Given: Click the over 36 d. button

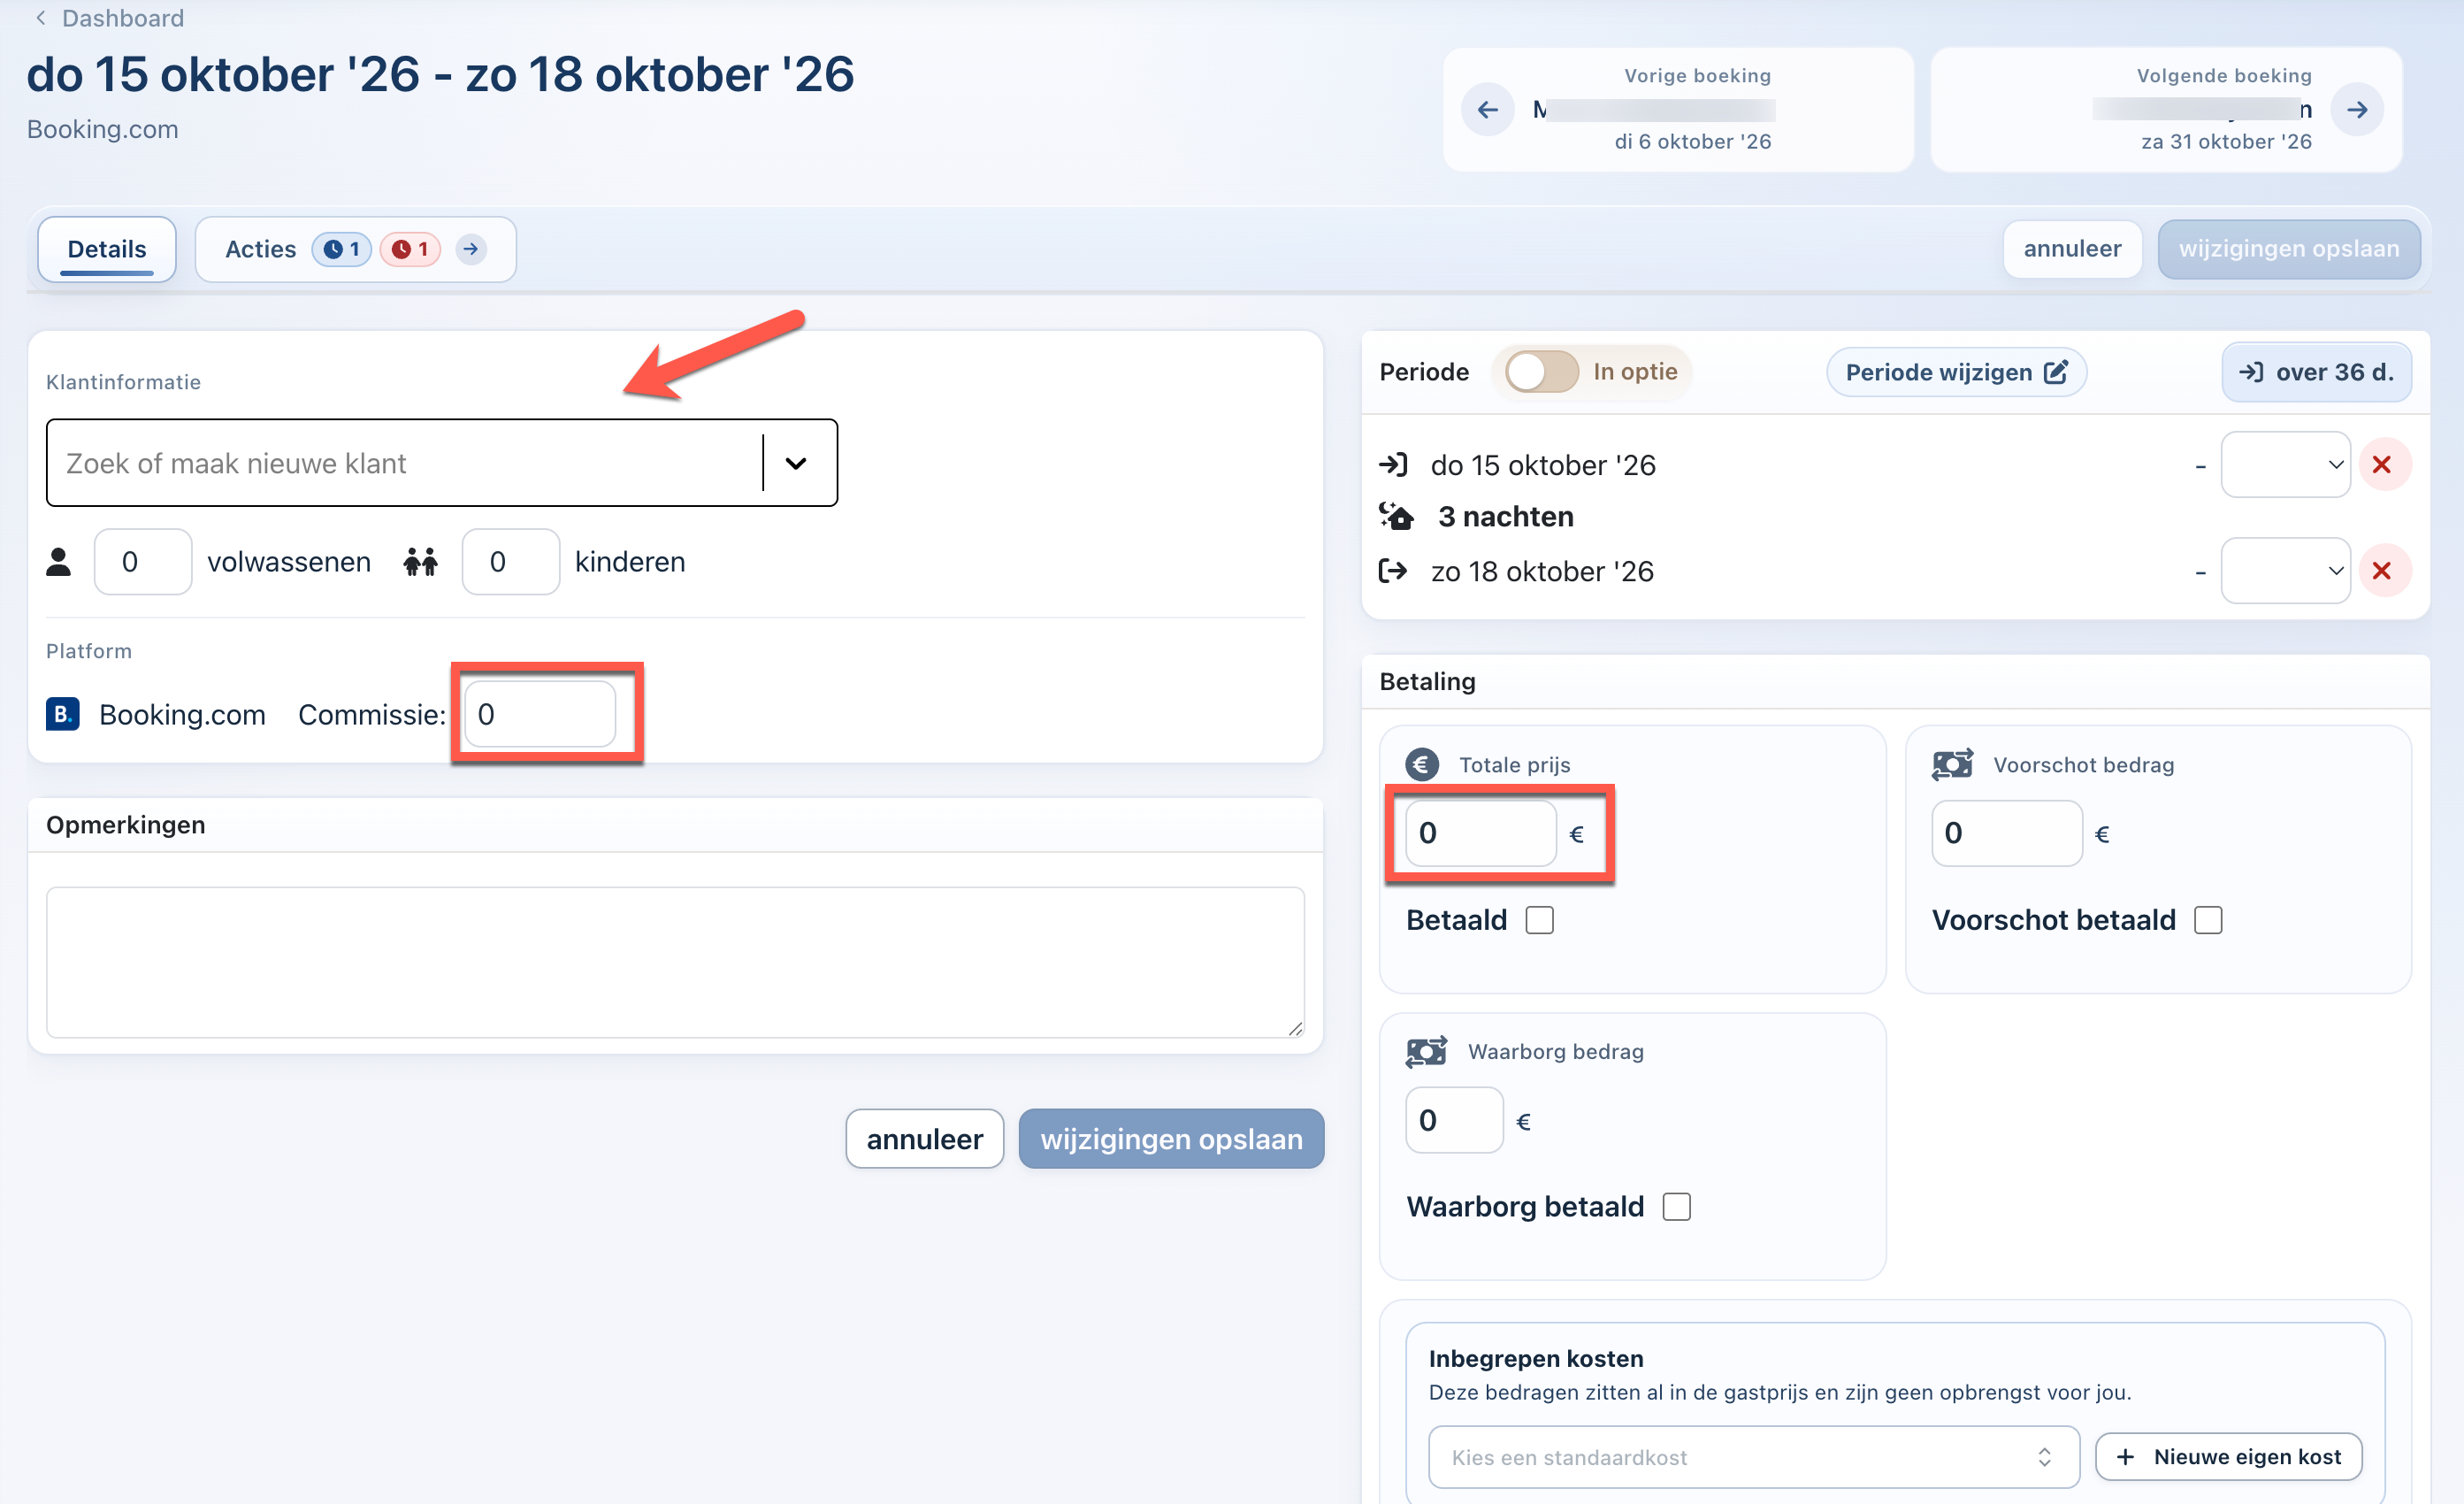Looking at the screenshot, I should pyautogui.click(x=2316, y=372).
